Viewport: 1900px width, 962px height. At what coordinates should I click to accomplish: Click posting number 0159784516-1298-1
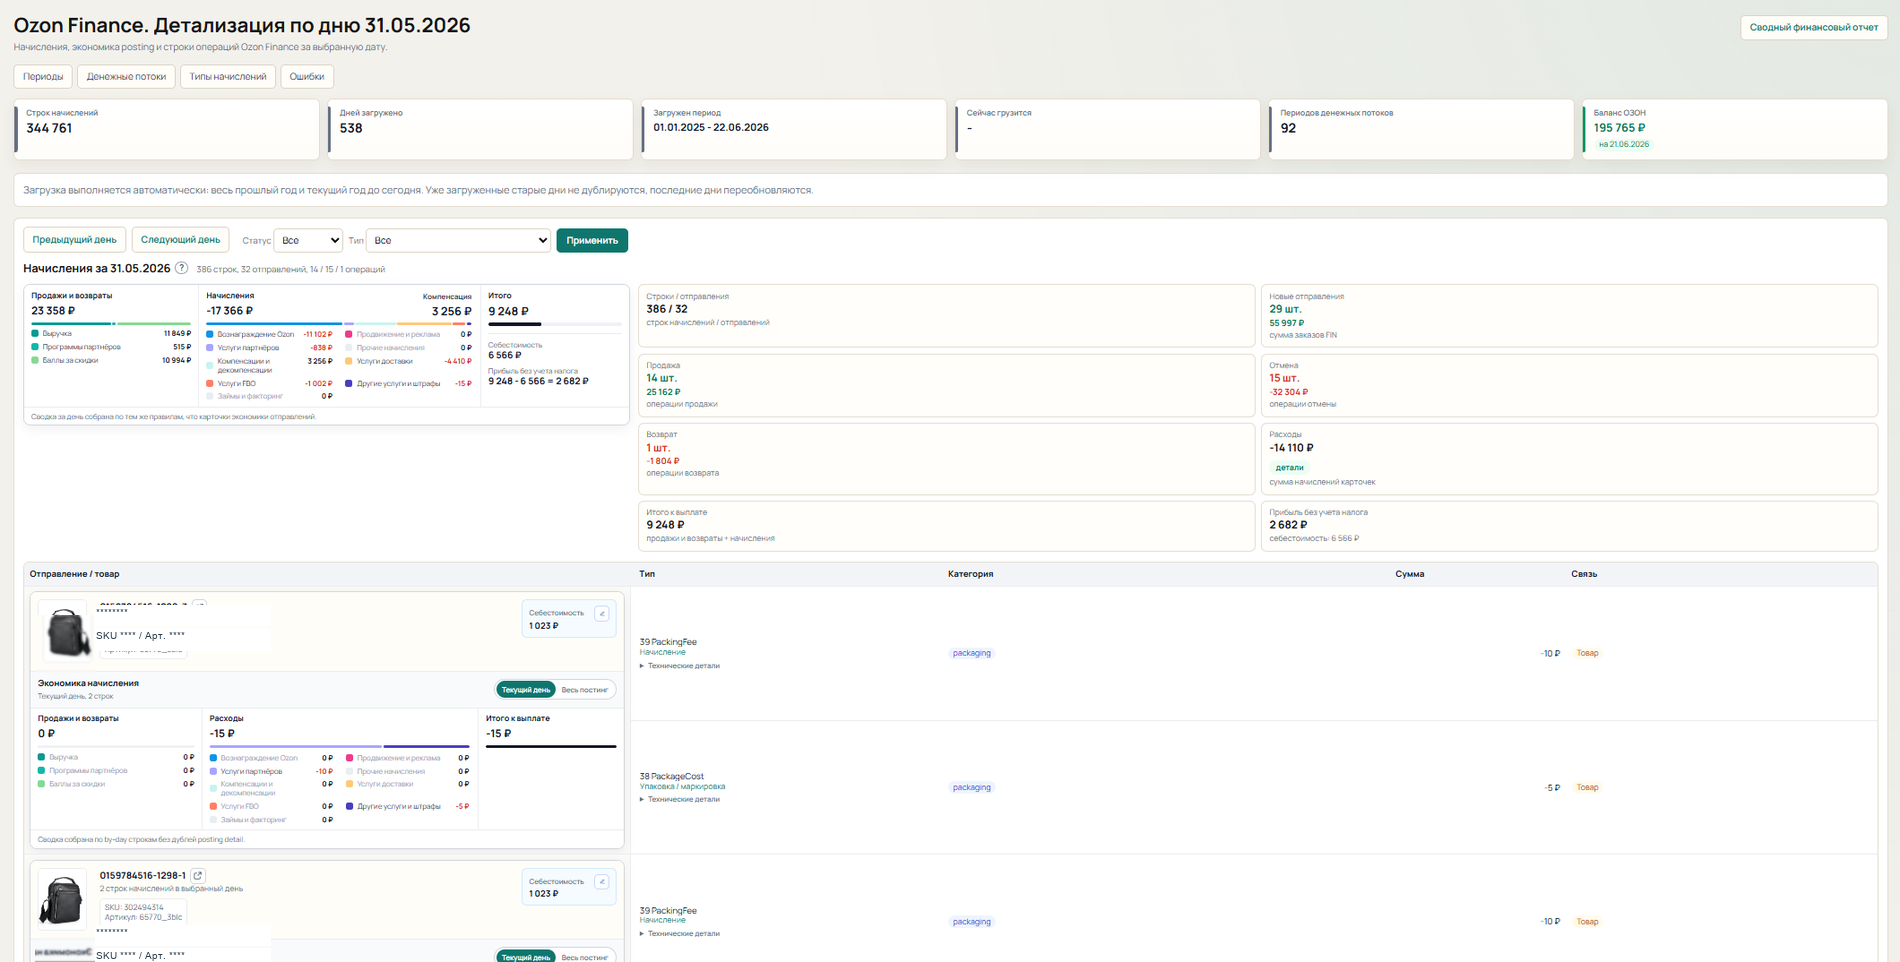(143, 875)
